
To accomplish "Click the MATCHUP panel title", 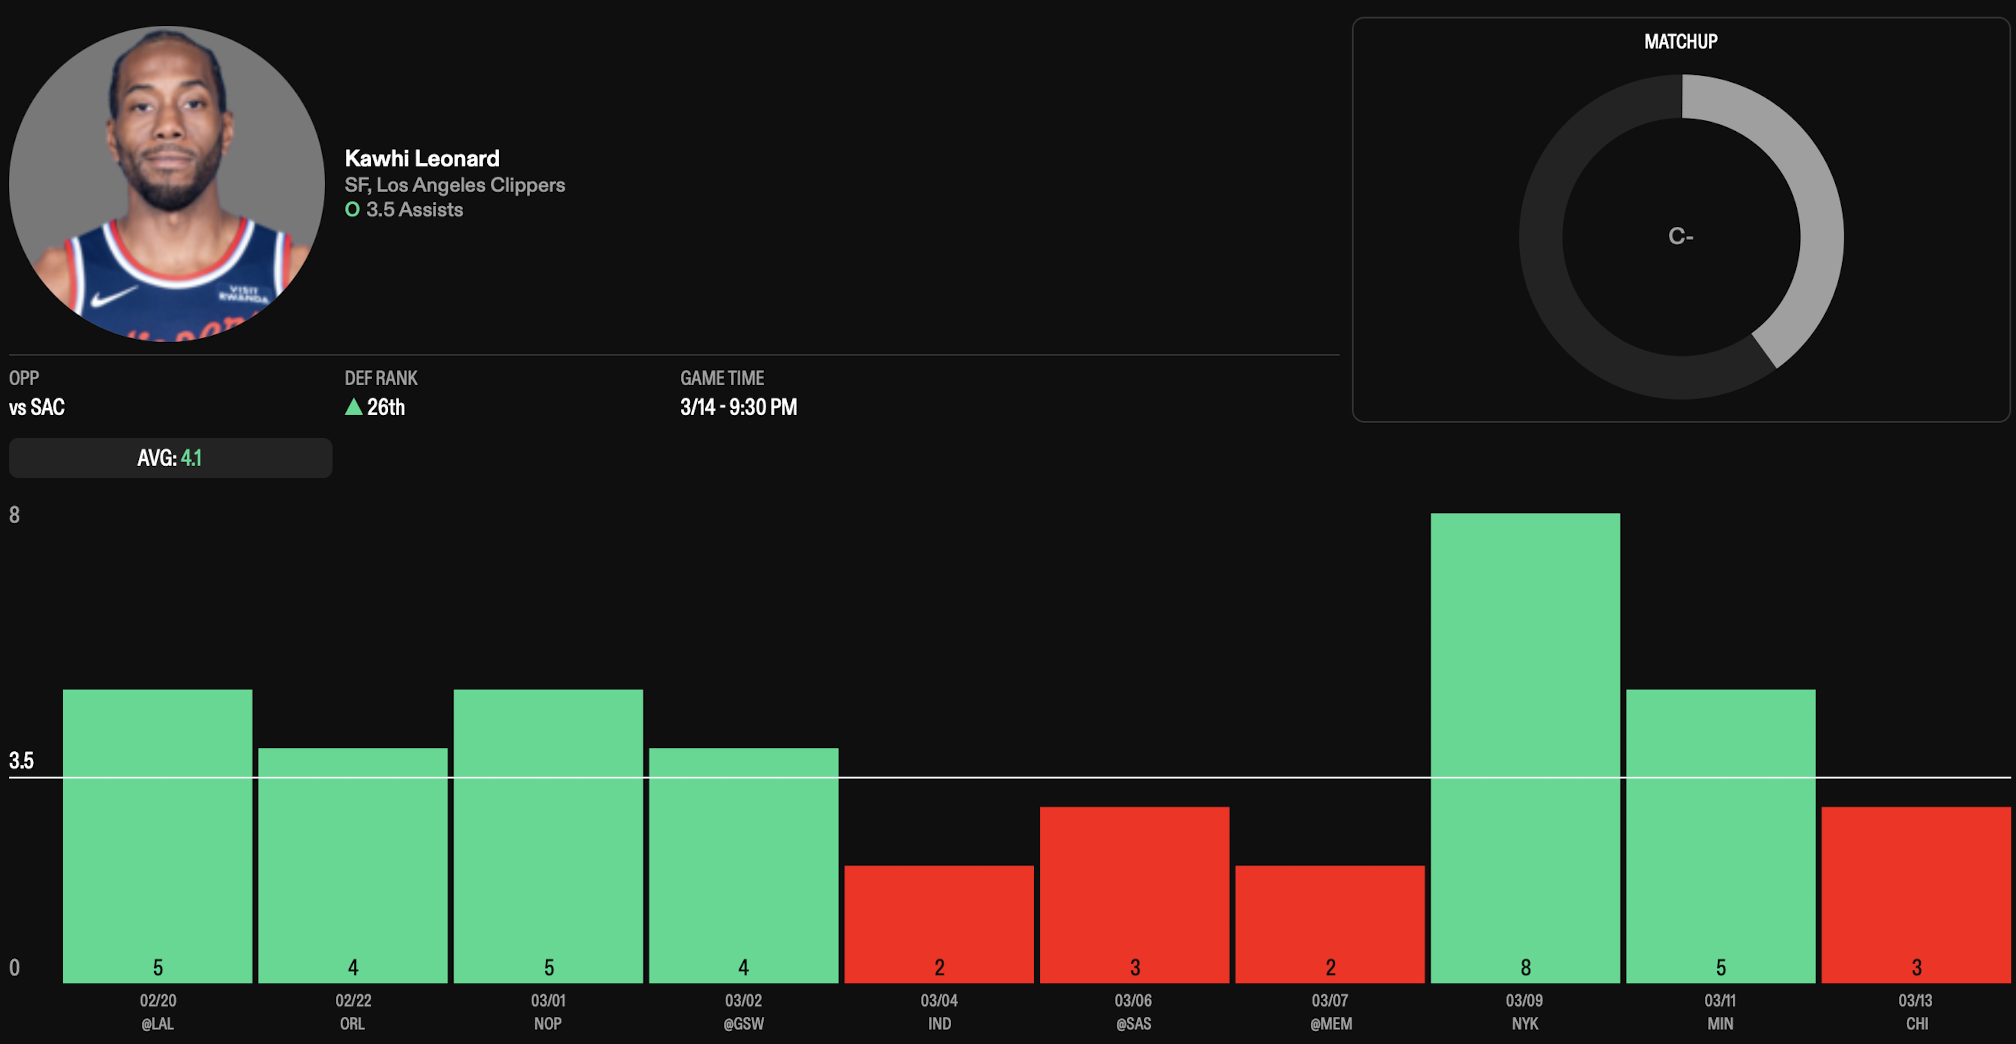I will 1680,42.
